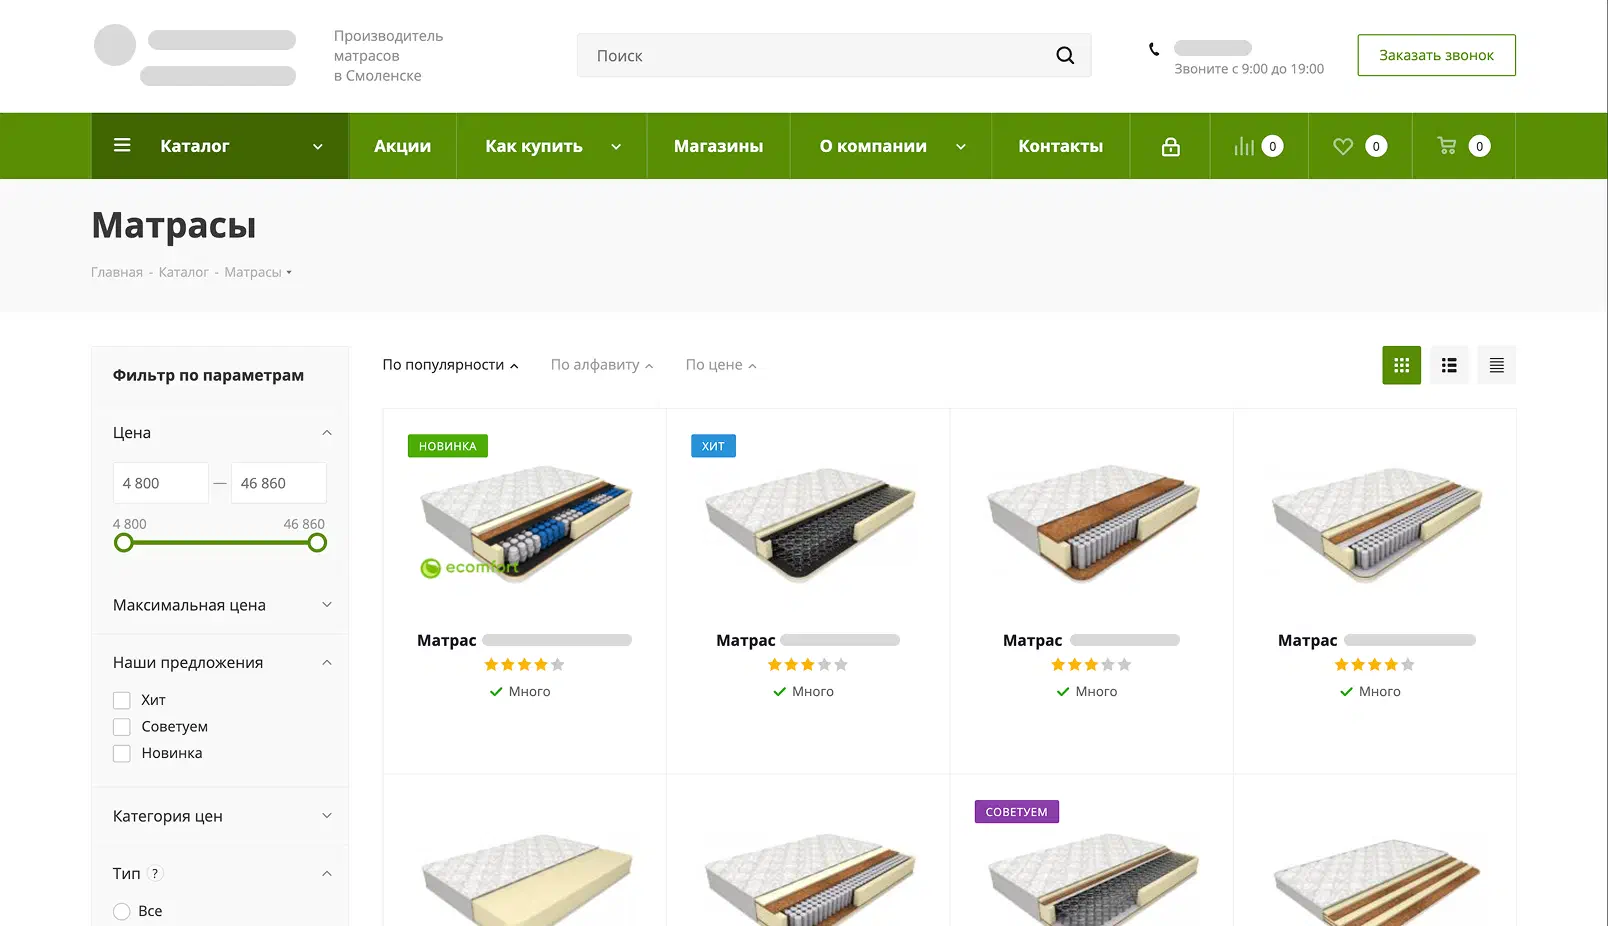The width and height of the screenshot is (1608, 926).
Task: Click the site logo circle
Action: pyautogui.click(x=115, y=45)
